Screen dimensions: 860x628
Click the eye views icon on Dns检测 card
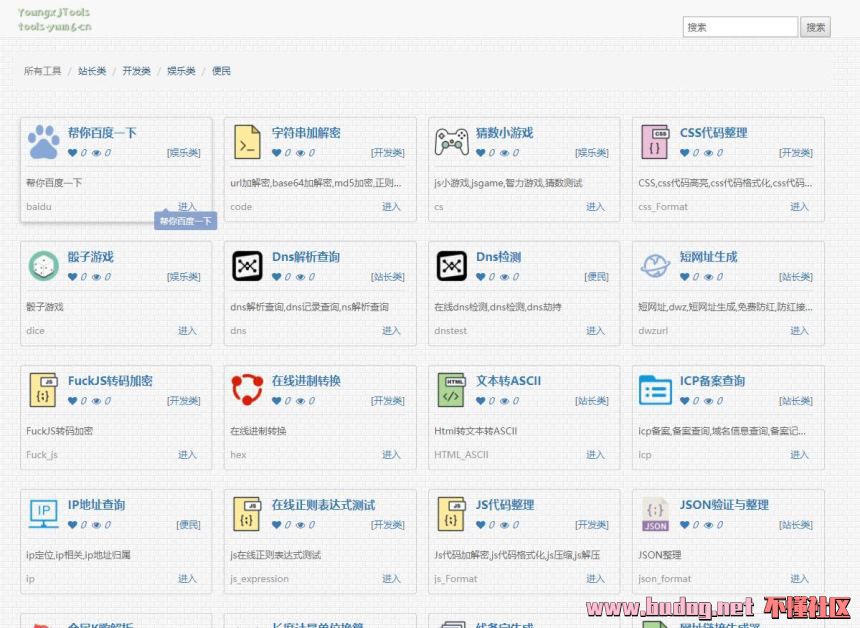coord(504,277)
